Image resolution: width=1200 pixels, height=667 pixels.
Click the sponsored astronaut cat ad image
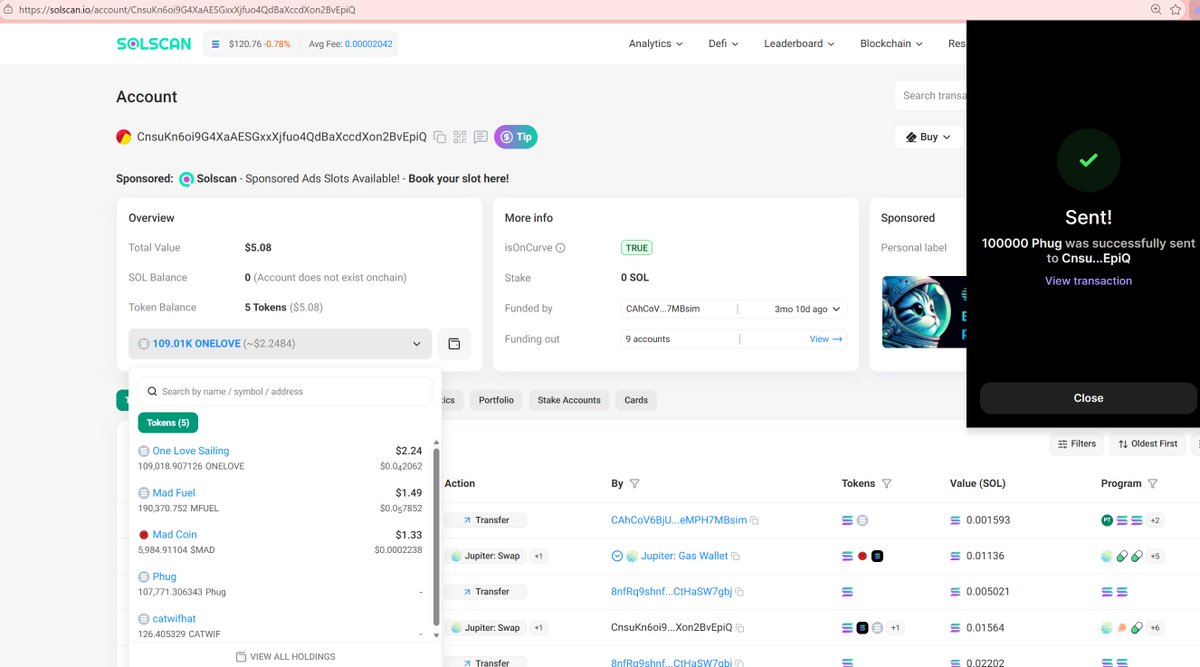coord(925,312)
